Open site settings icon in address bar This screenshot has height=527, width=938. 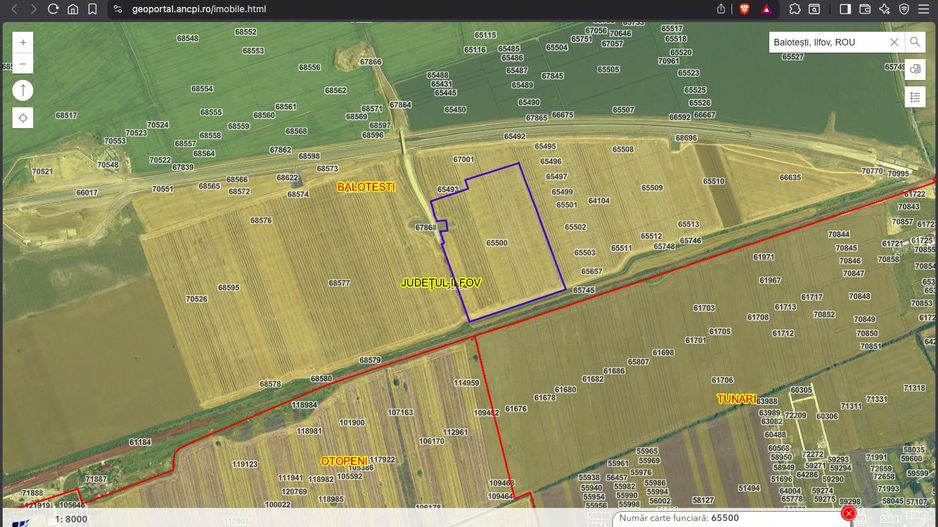[118, 9]
